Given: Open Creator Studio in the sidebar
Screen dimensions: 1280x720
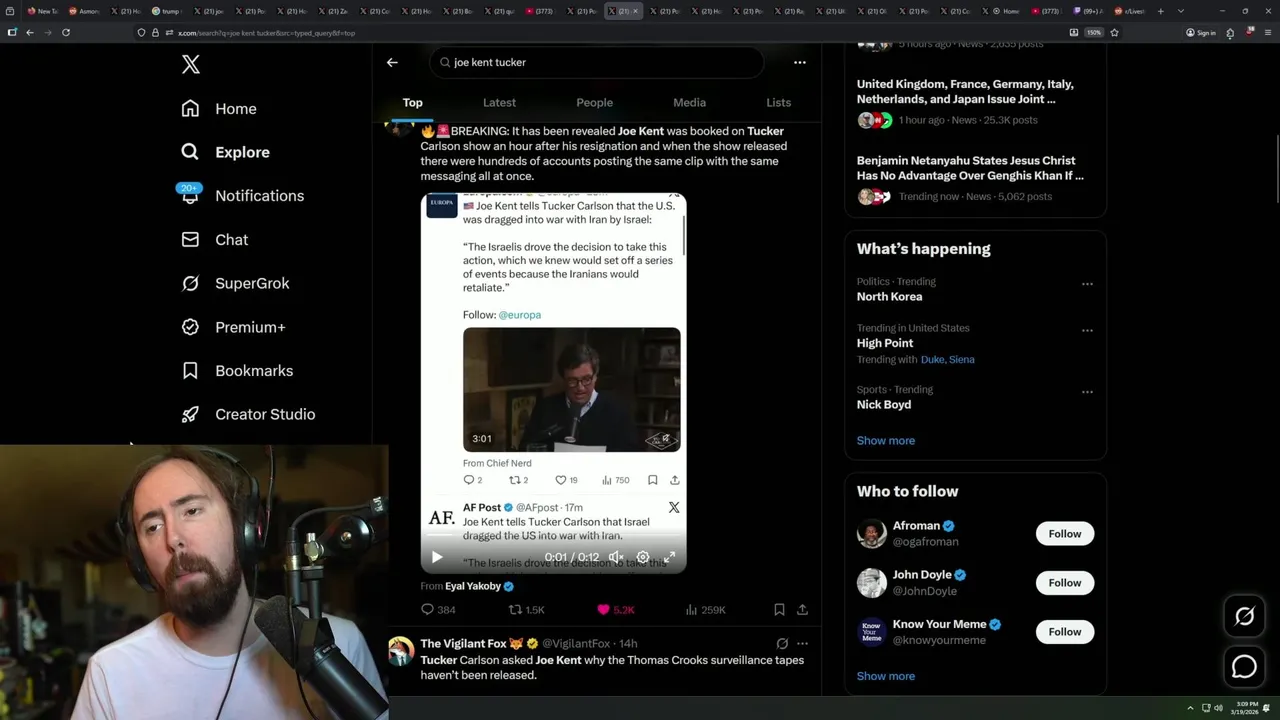Looking at the screenshot, I should pos(248,414).
